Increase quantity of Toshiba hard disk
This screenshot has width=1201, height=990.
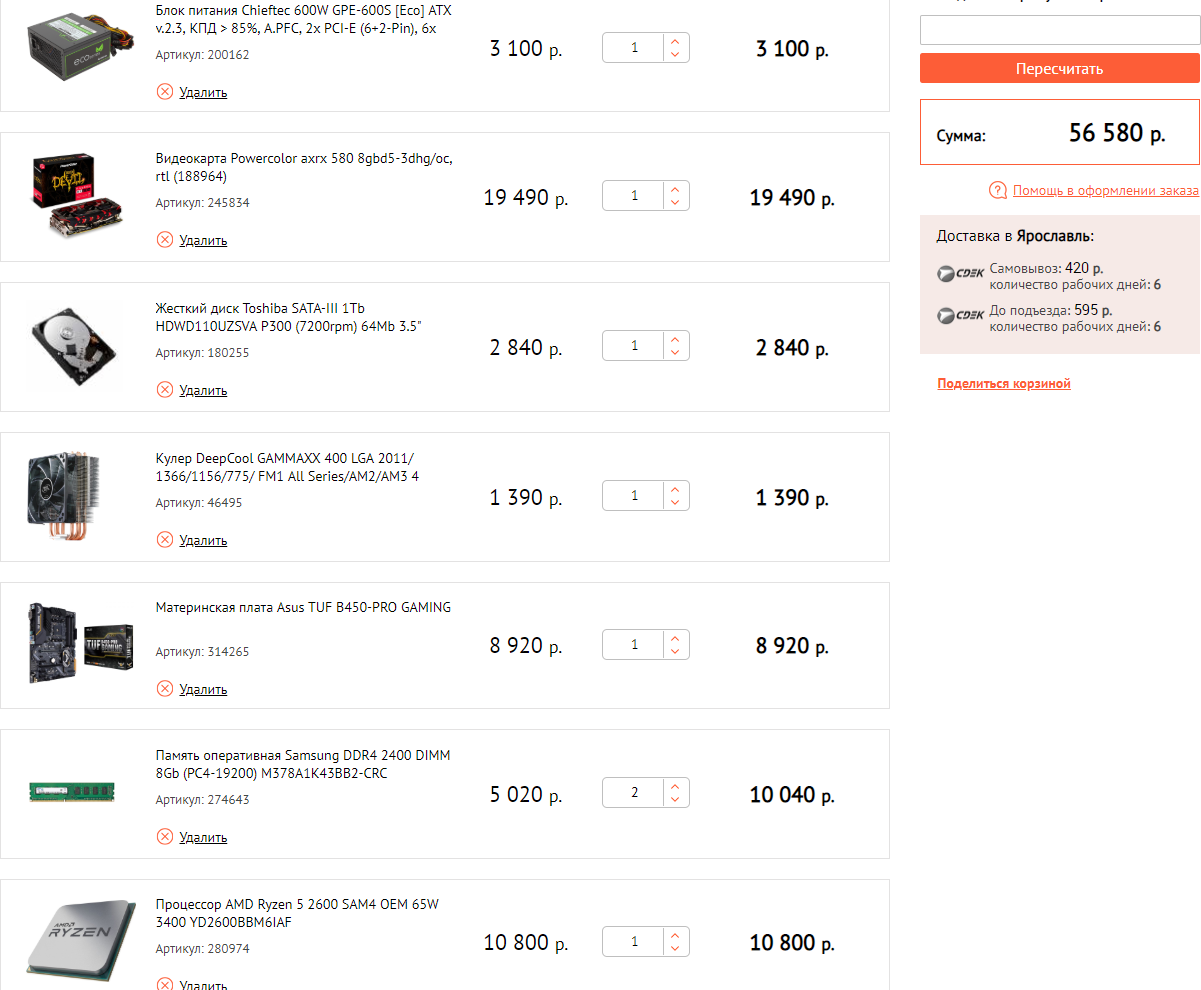676,340
